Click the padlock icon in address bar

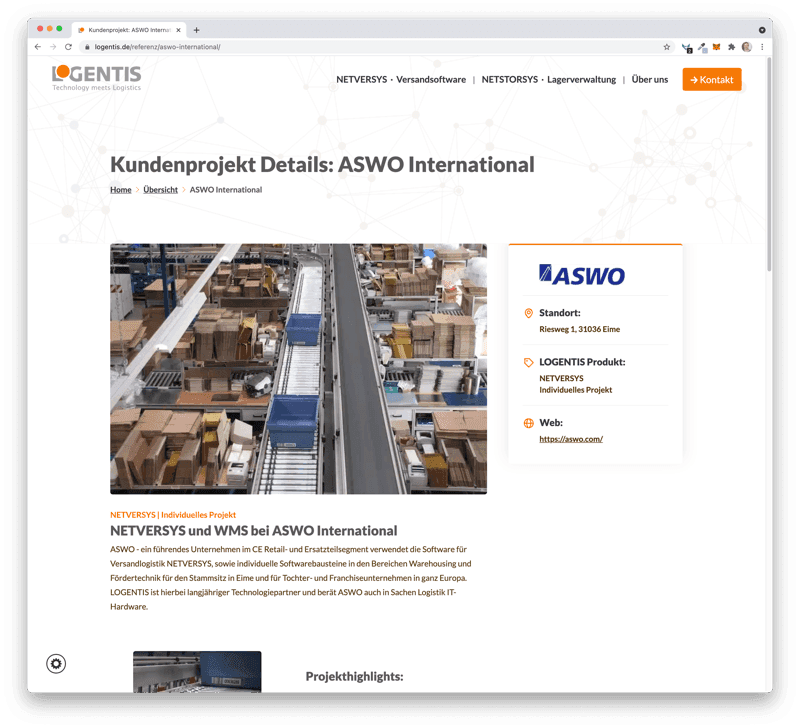(x=87, y=47)
